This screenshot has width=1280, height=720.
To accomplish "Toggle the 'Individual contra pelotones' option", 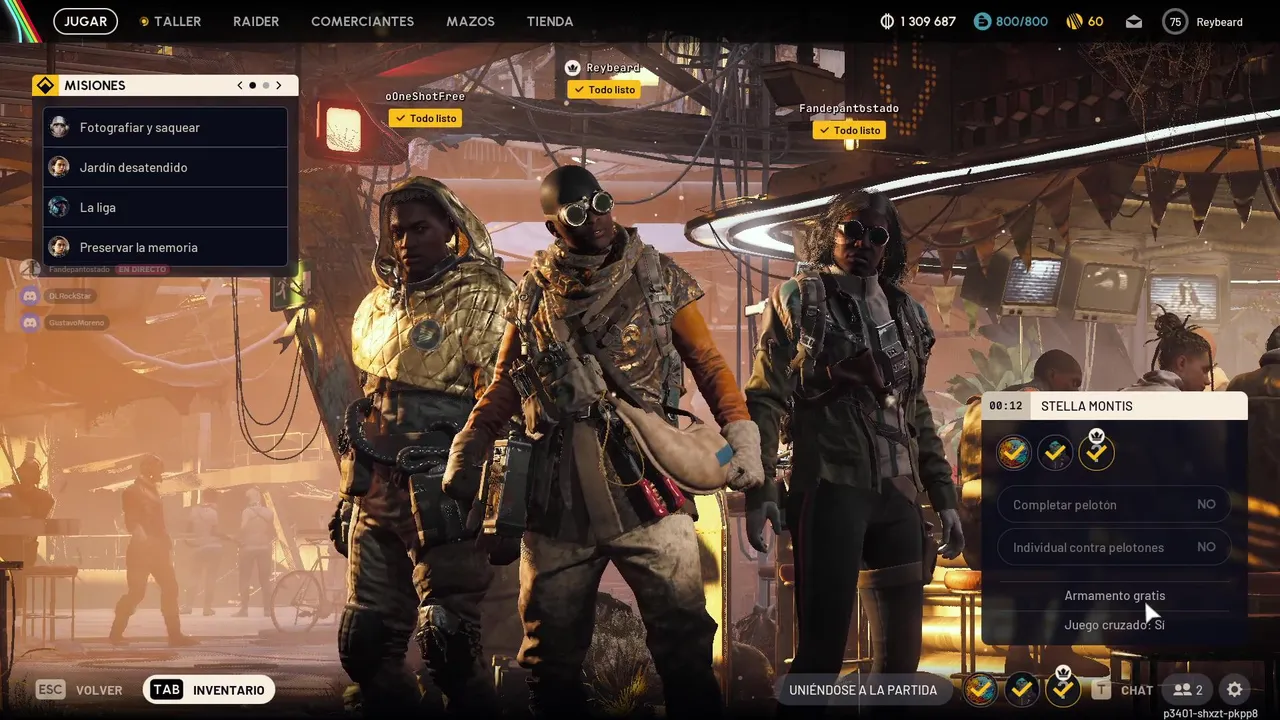I will (x=1114, y=547).
